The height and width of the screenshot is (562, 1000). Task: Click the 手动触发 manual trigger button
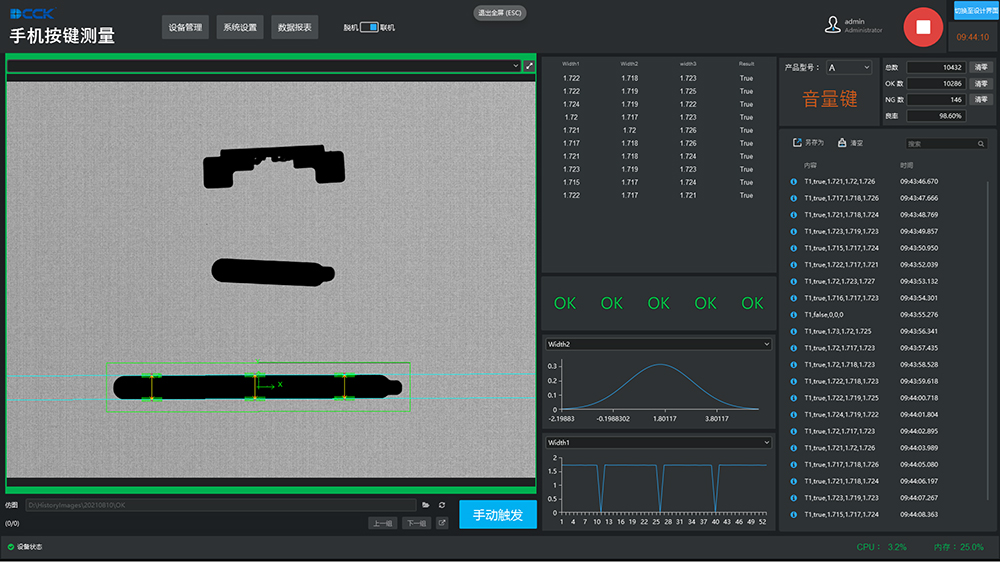click(x=498, y=514)
